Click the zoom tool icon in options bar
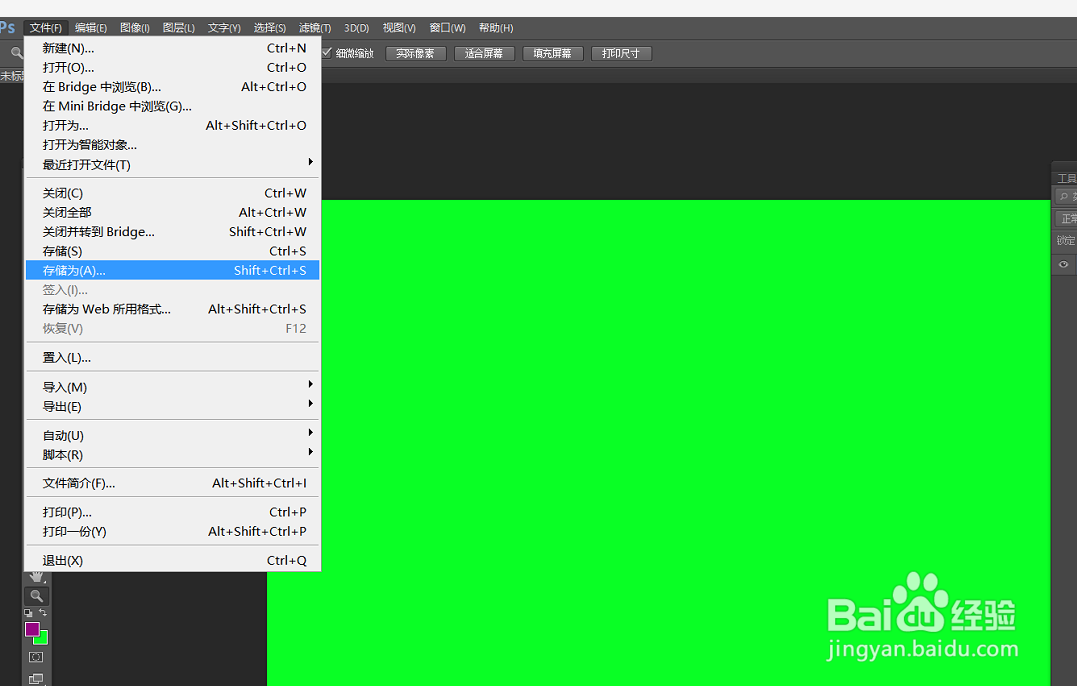This screenshot has width=1077, height=686. coord(16,53)
